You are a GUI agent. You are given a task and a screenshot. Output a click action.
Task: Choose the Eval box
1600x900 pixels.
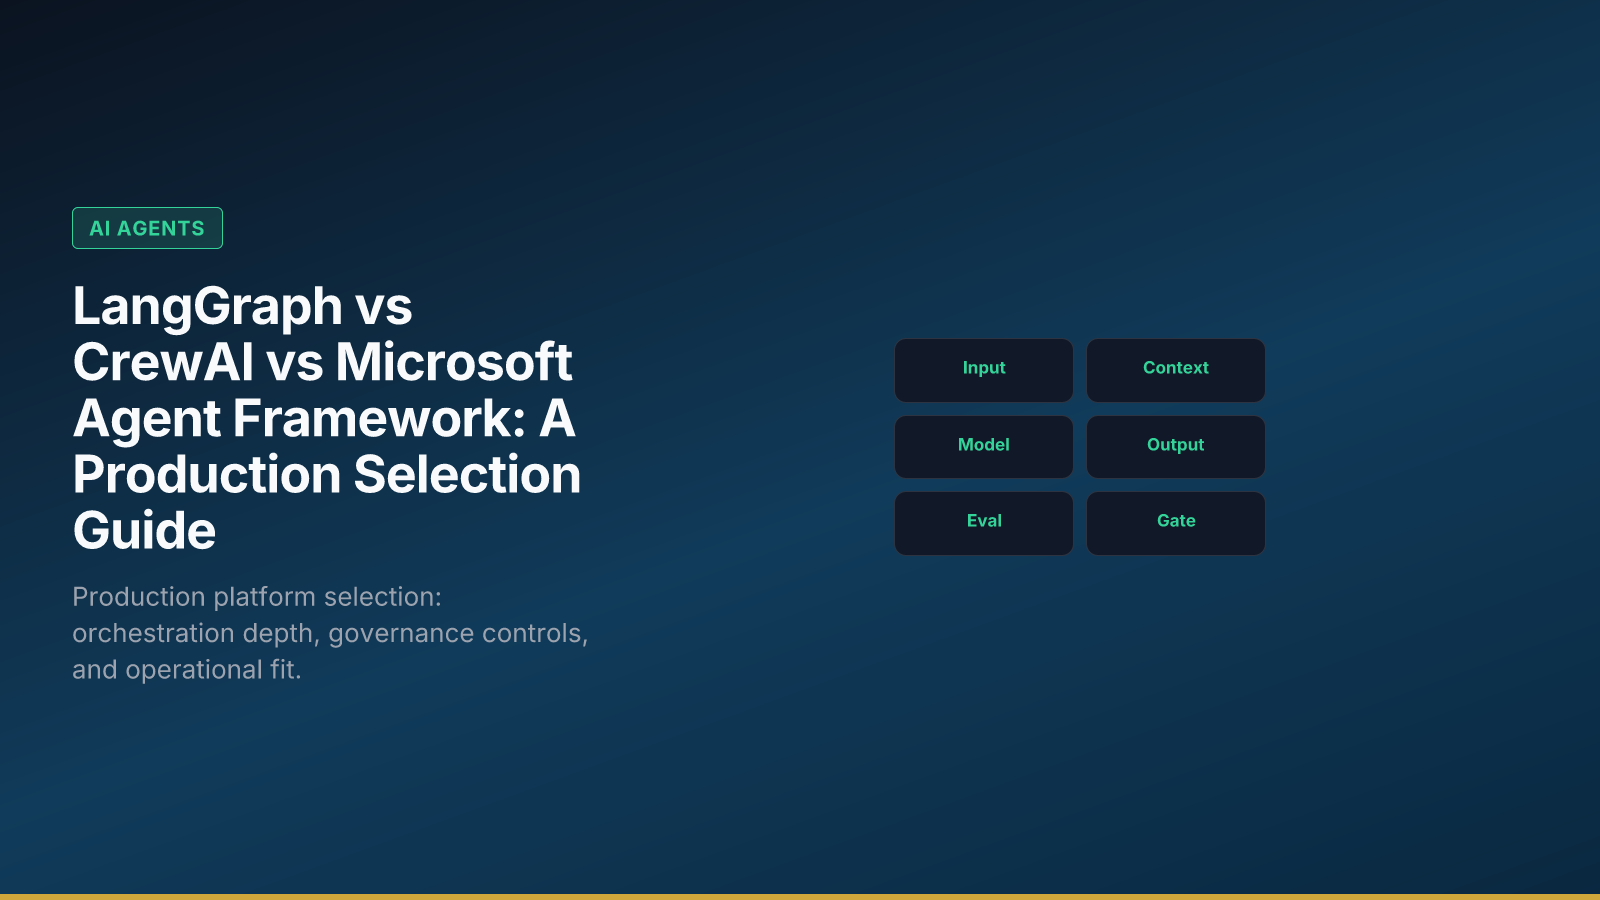pos(984,523)
